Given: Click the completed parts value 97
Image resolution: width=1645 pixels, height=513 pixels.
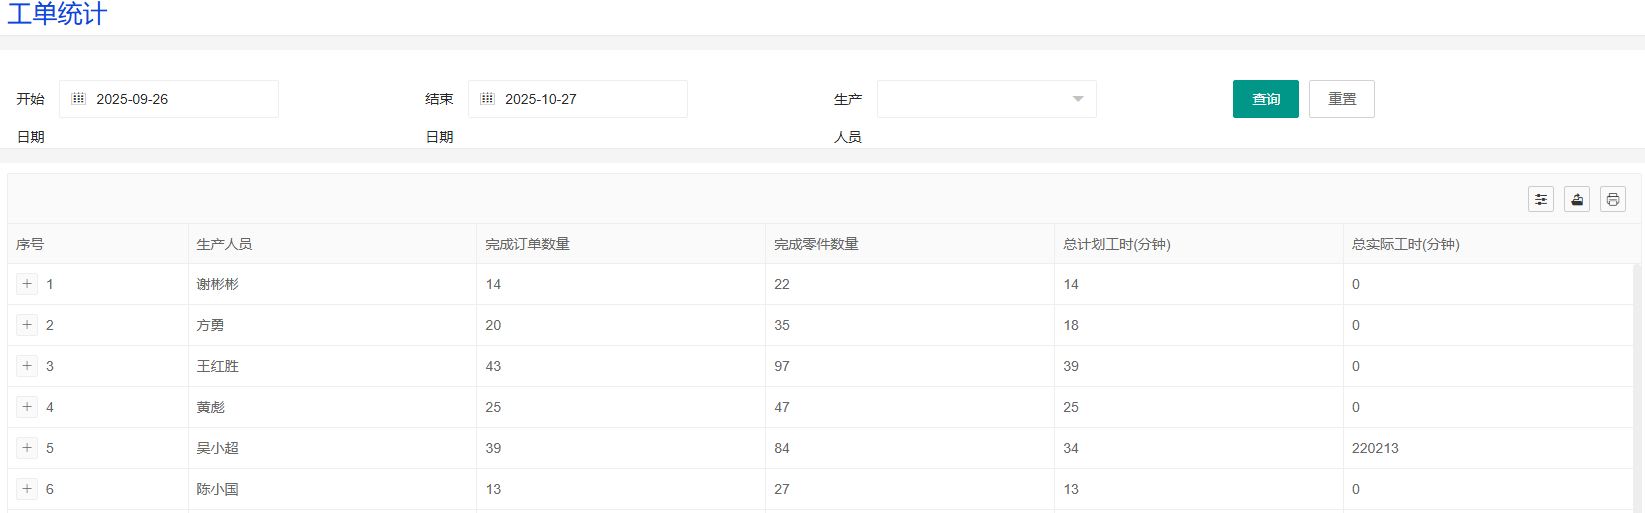Looking at the screenshot, I should [782, 366].
